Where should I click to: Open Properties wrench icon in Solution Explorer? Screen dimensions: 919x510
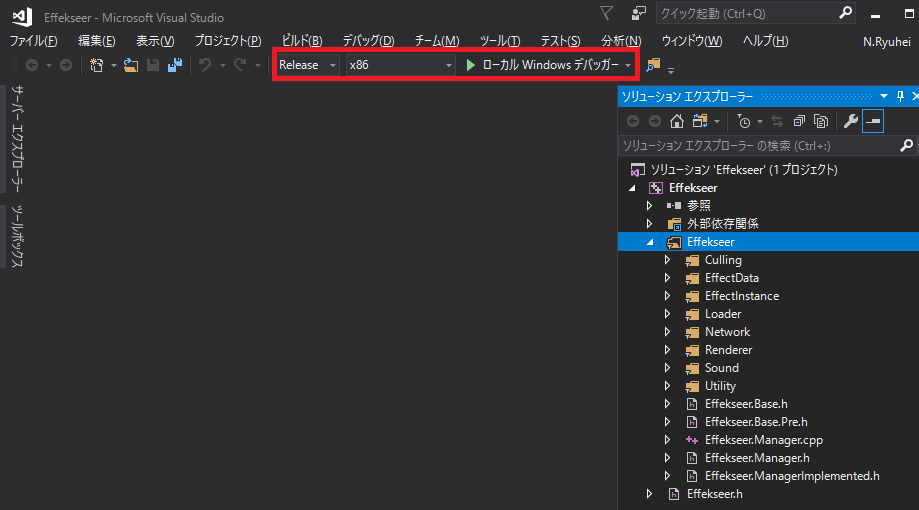850,121
